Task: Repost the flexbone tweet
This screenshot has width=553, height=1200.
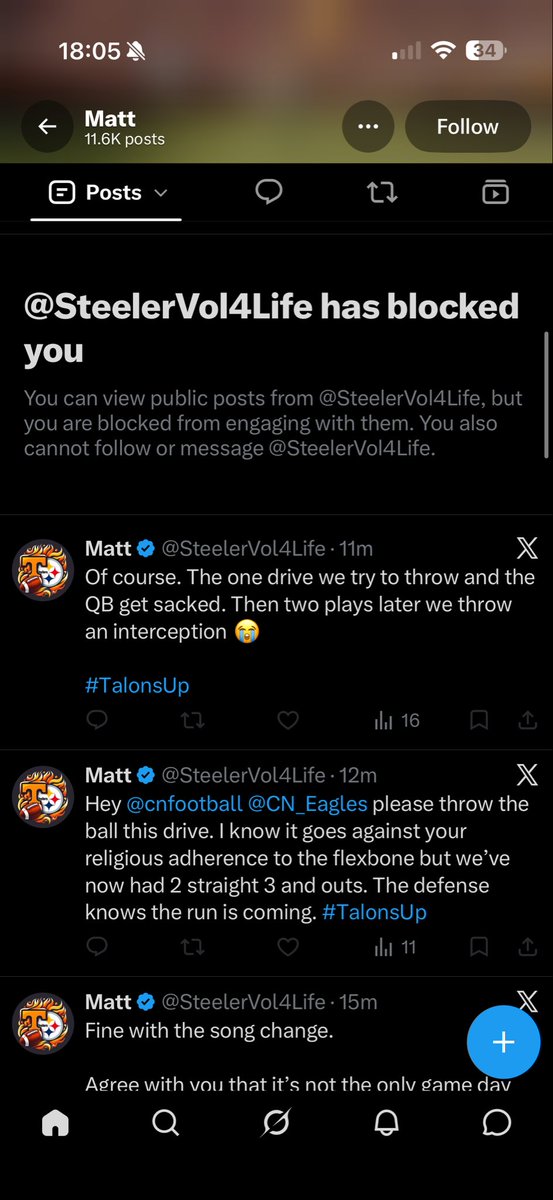Action: point(193,946)
